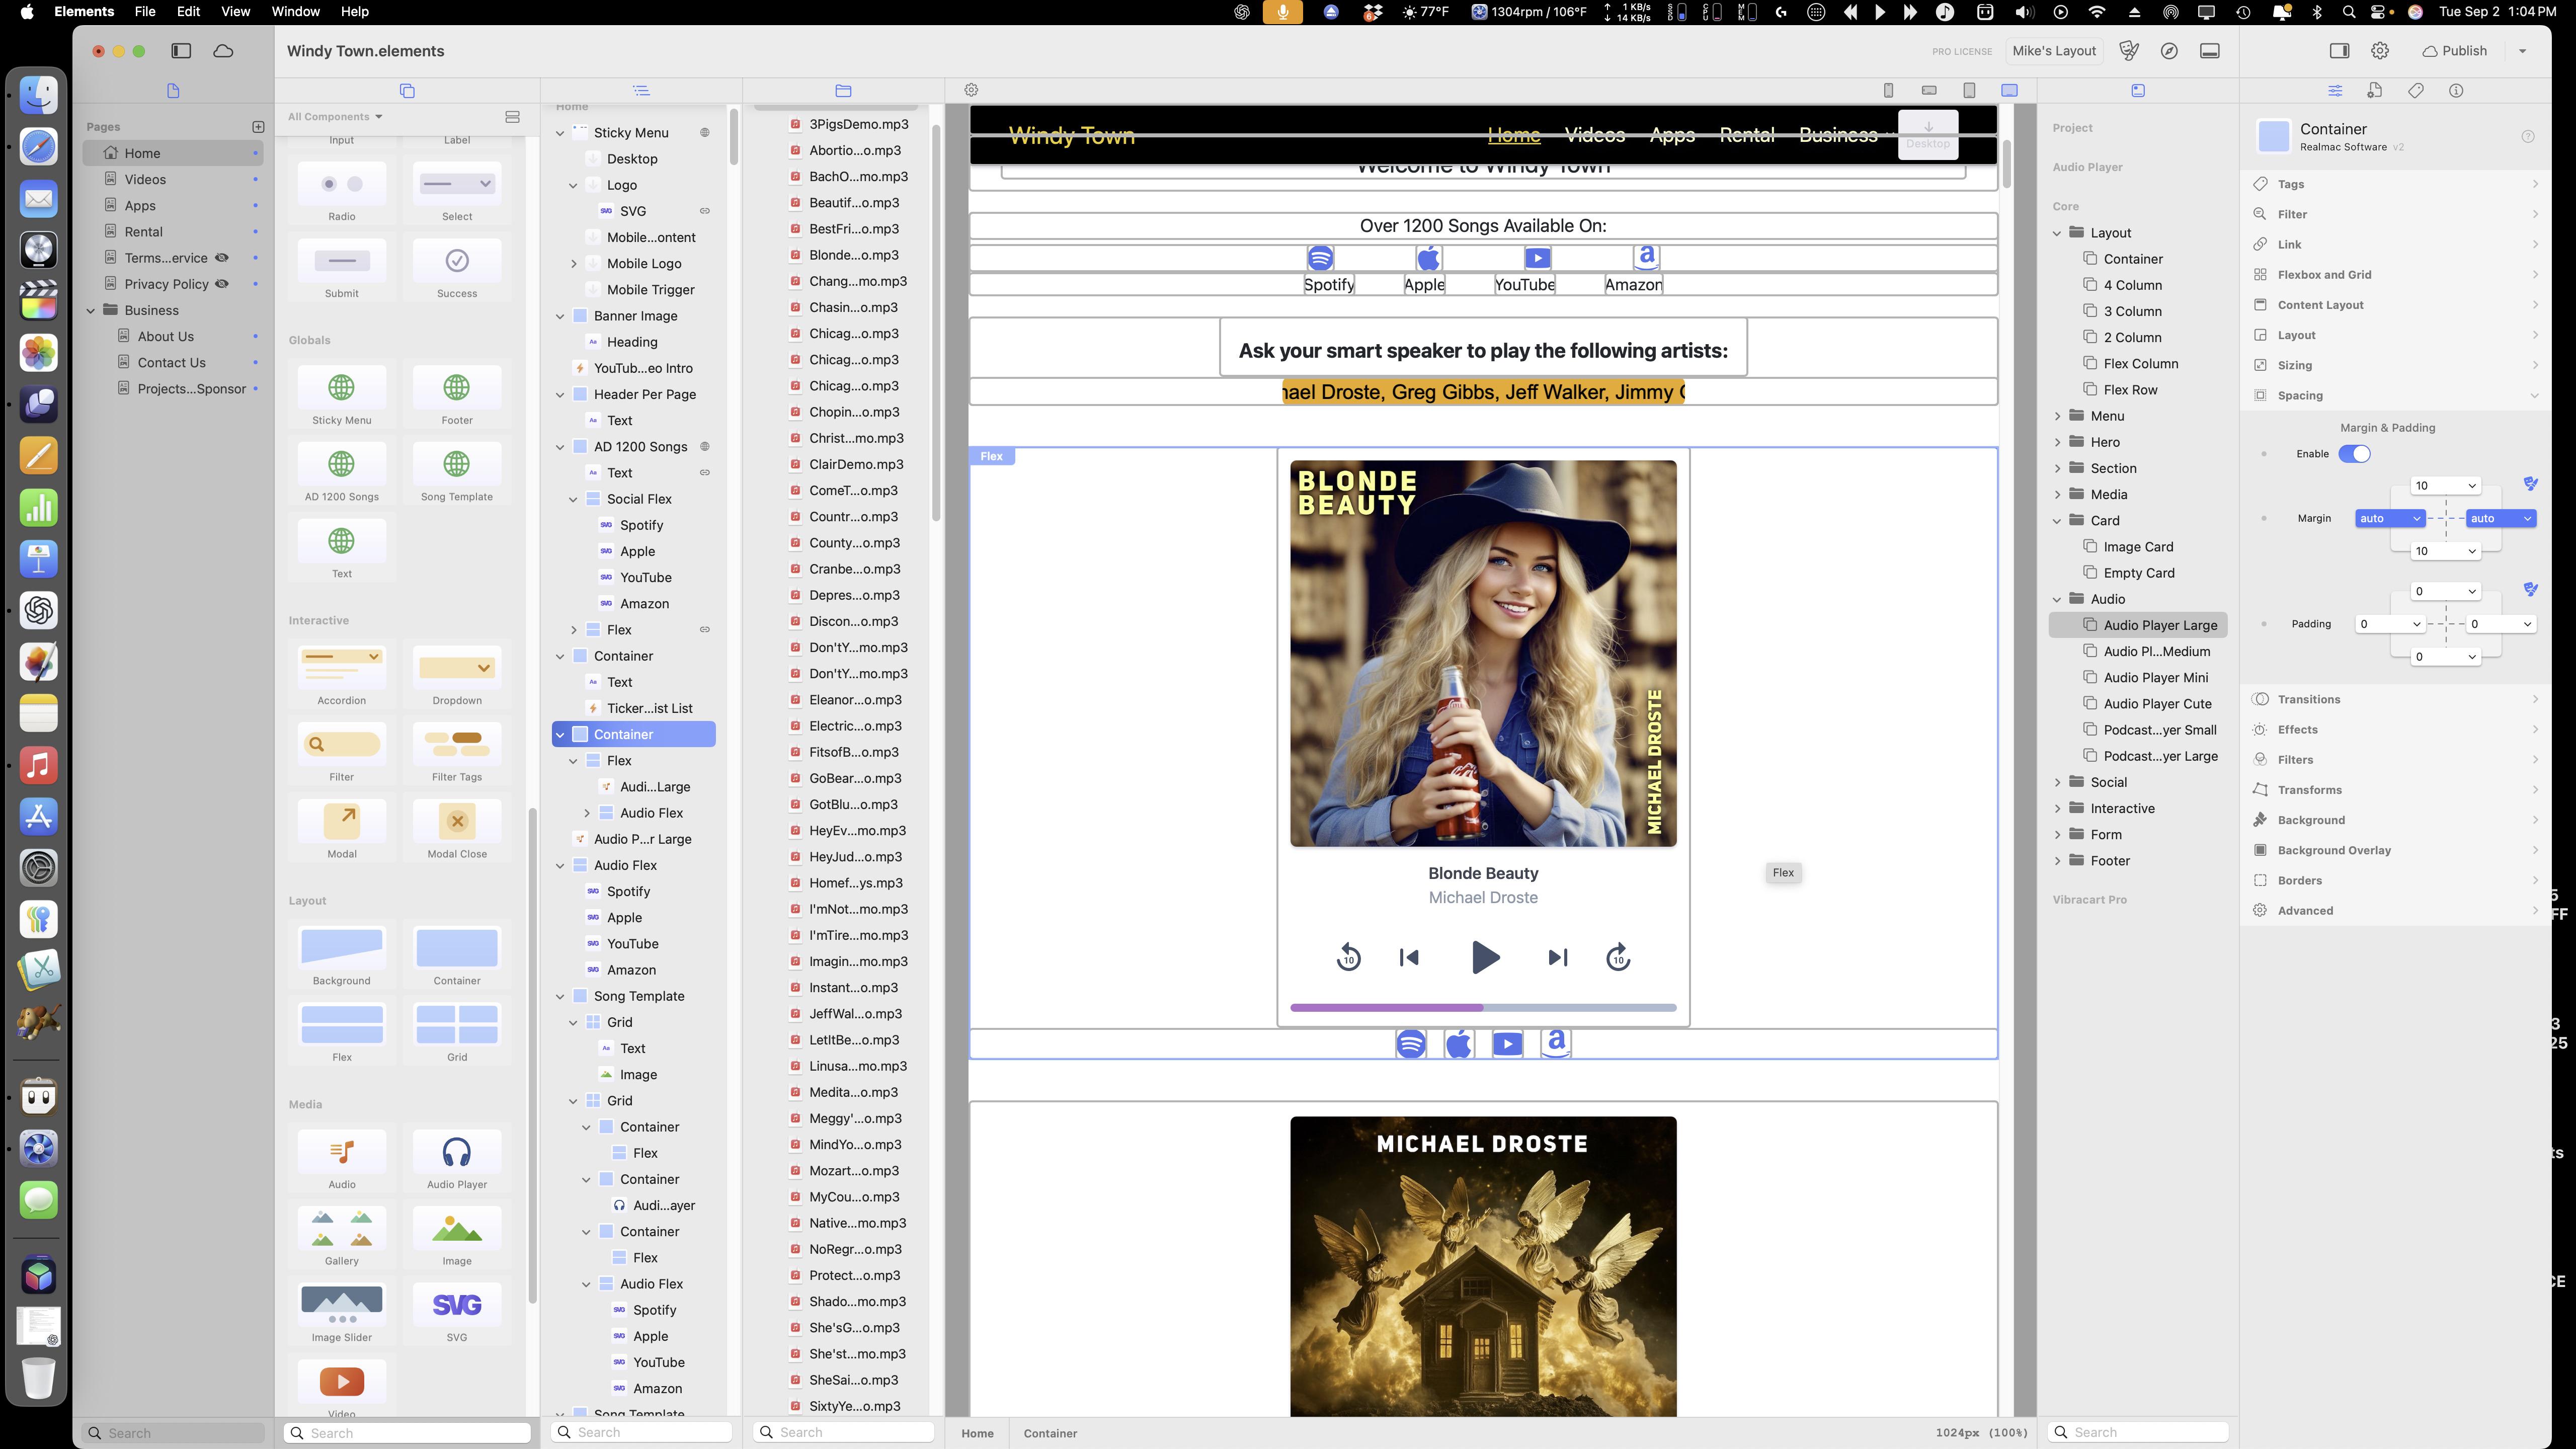
Task: Open the project settings gear icon
Action: tap(2380, 51)
